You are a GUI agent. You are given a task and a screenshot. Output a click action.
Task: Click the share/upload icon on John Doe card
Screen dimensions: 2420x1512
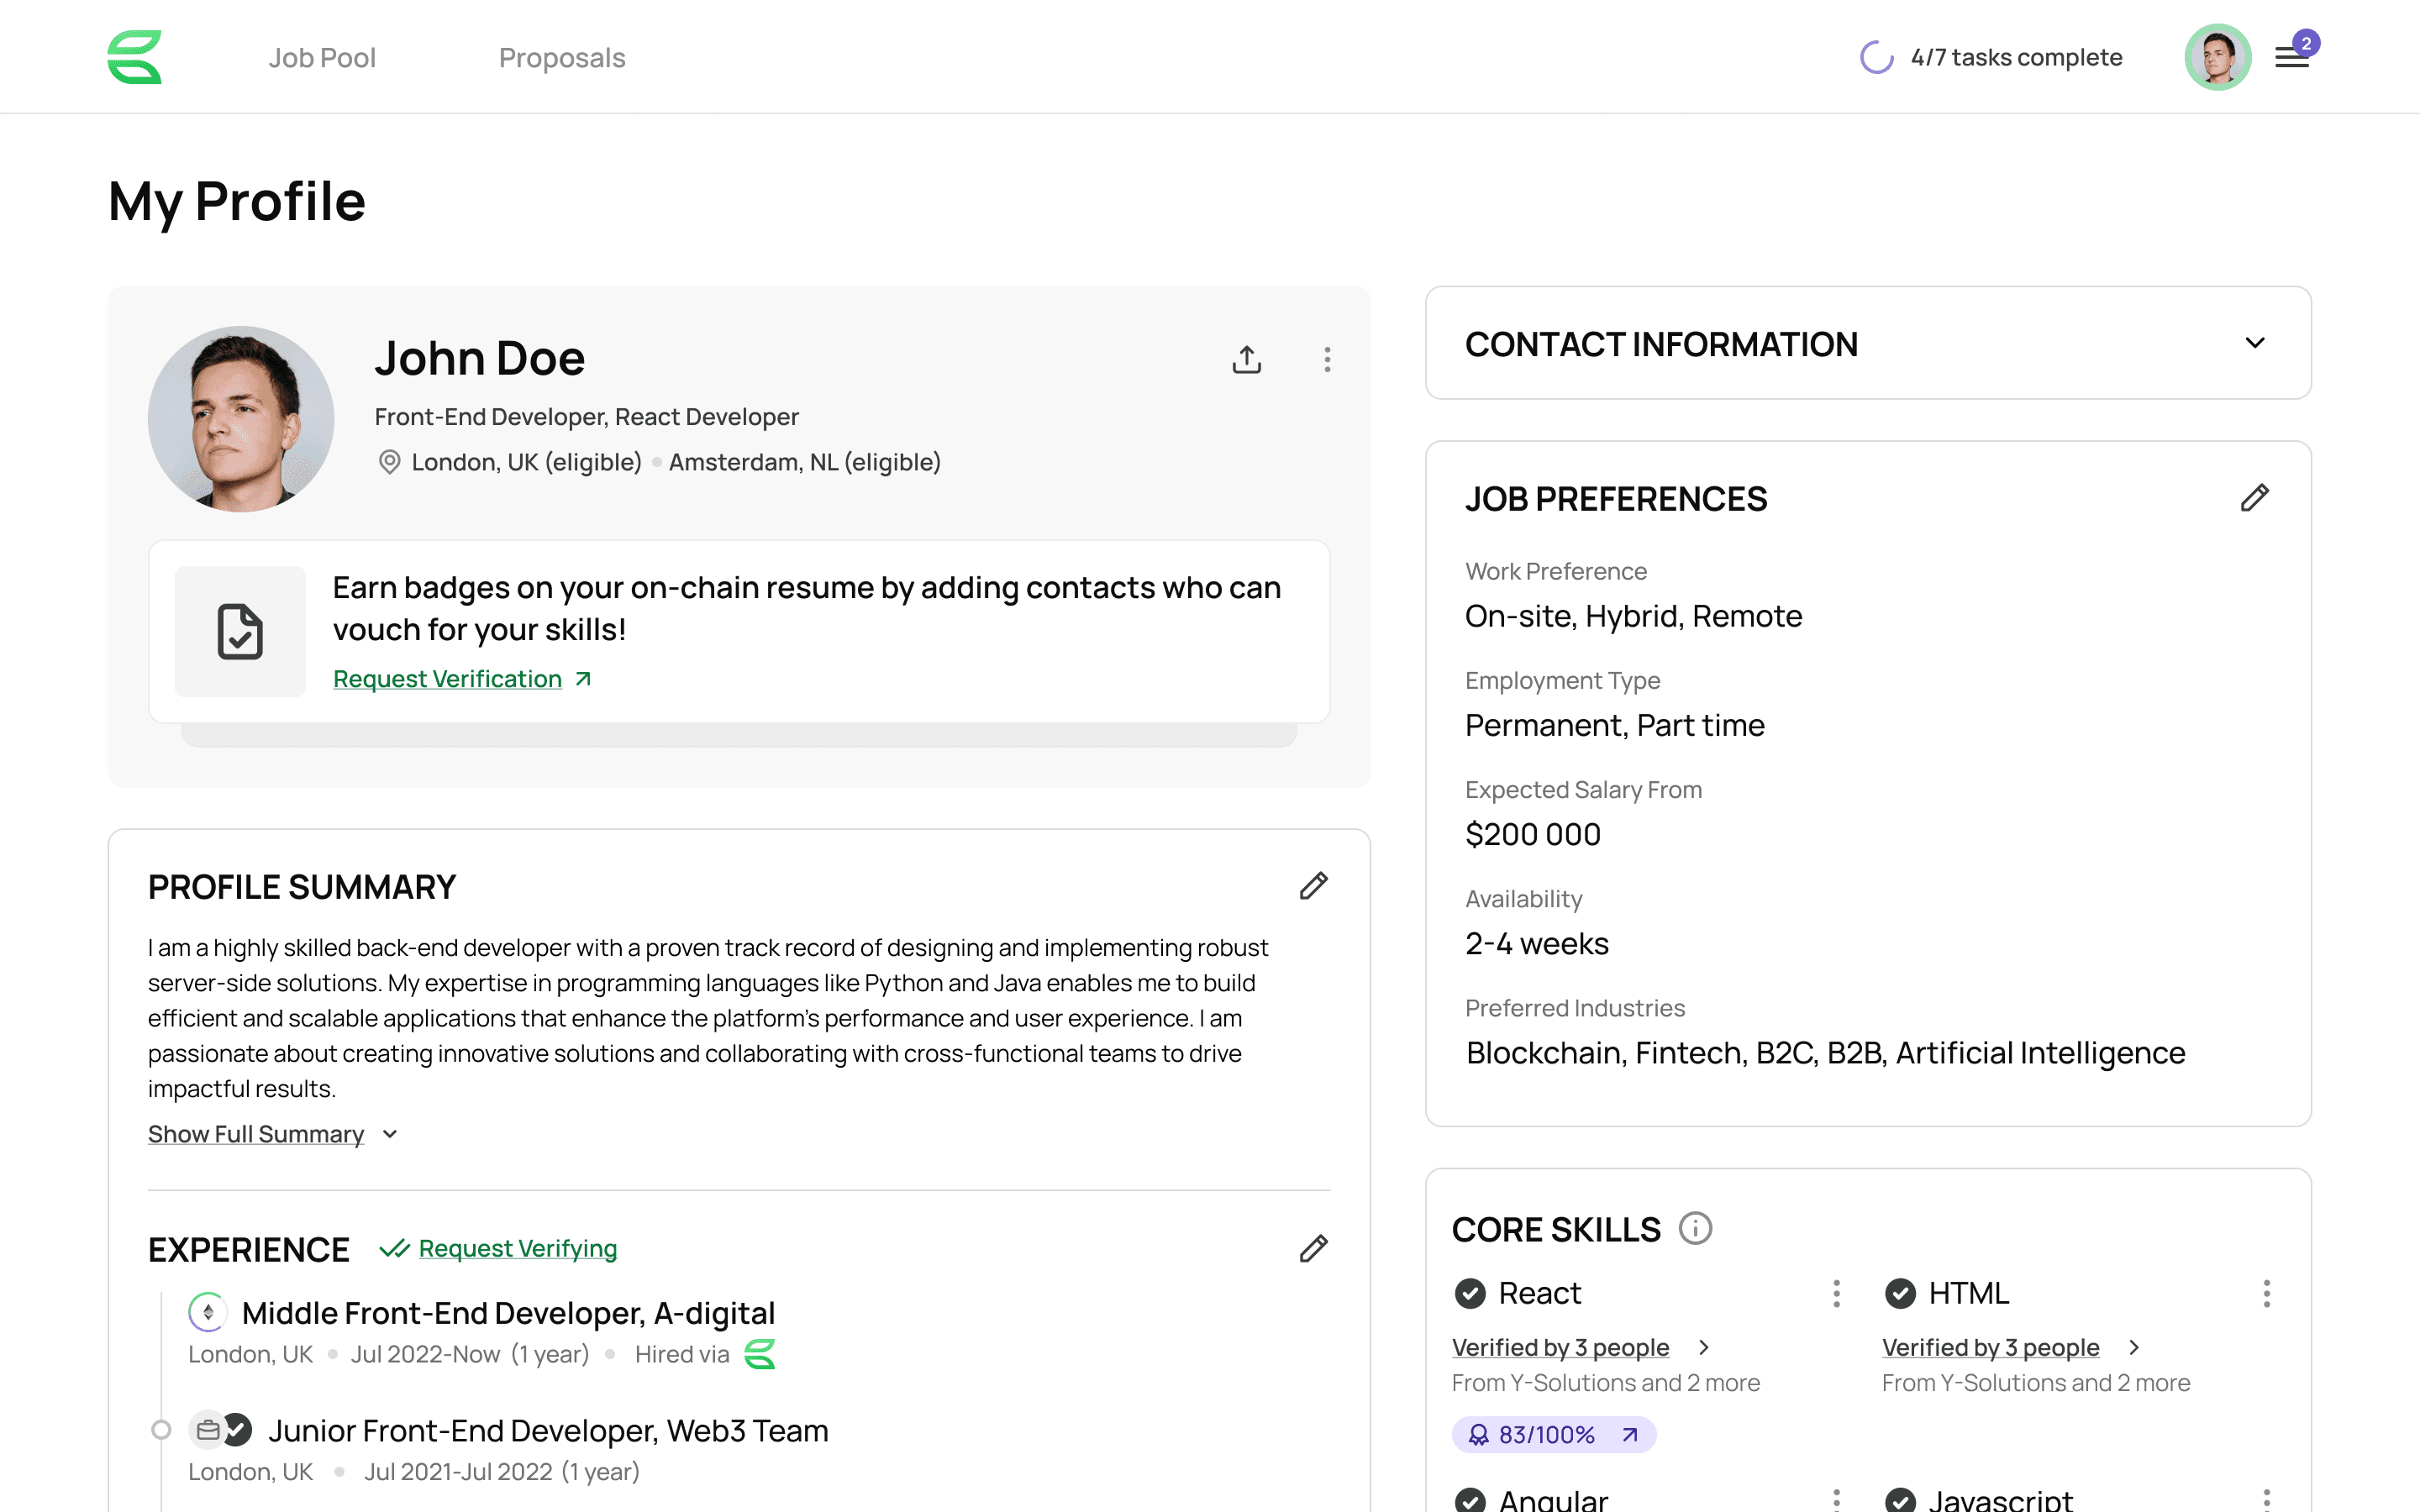[1246, 359]
